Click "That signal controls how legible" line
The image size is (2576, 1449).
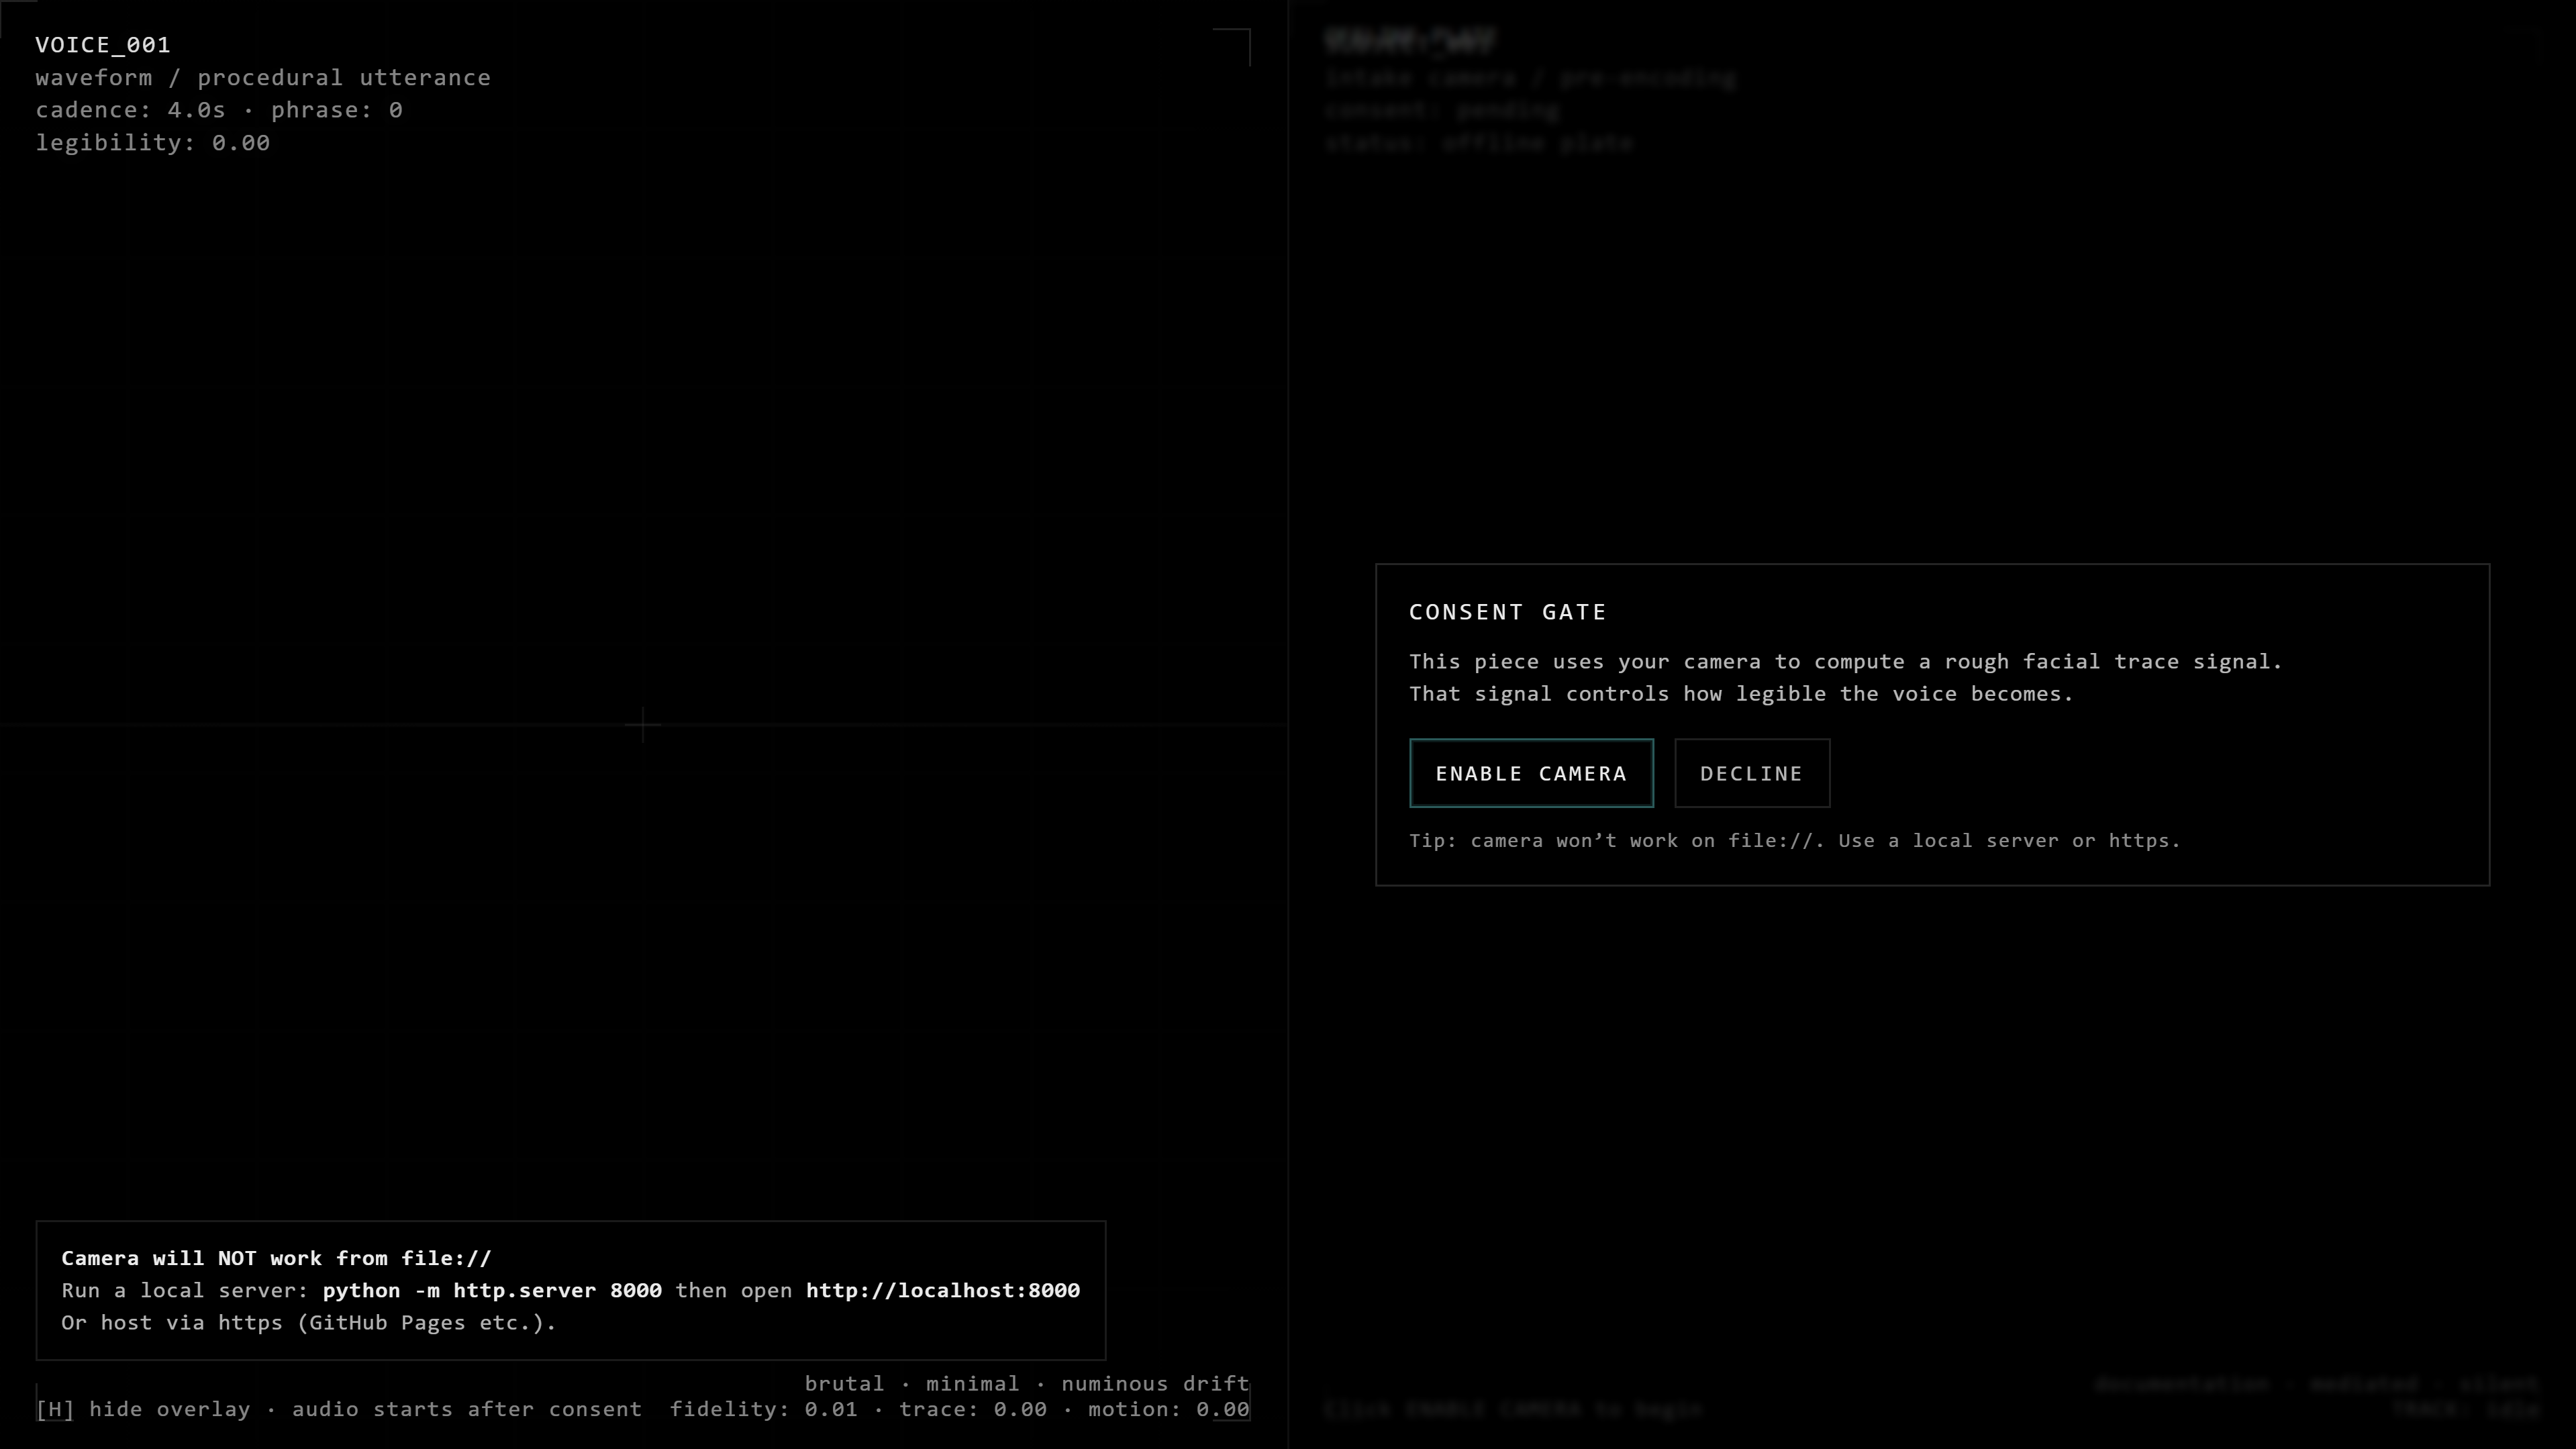(x=1741, y=694)
